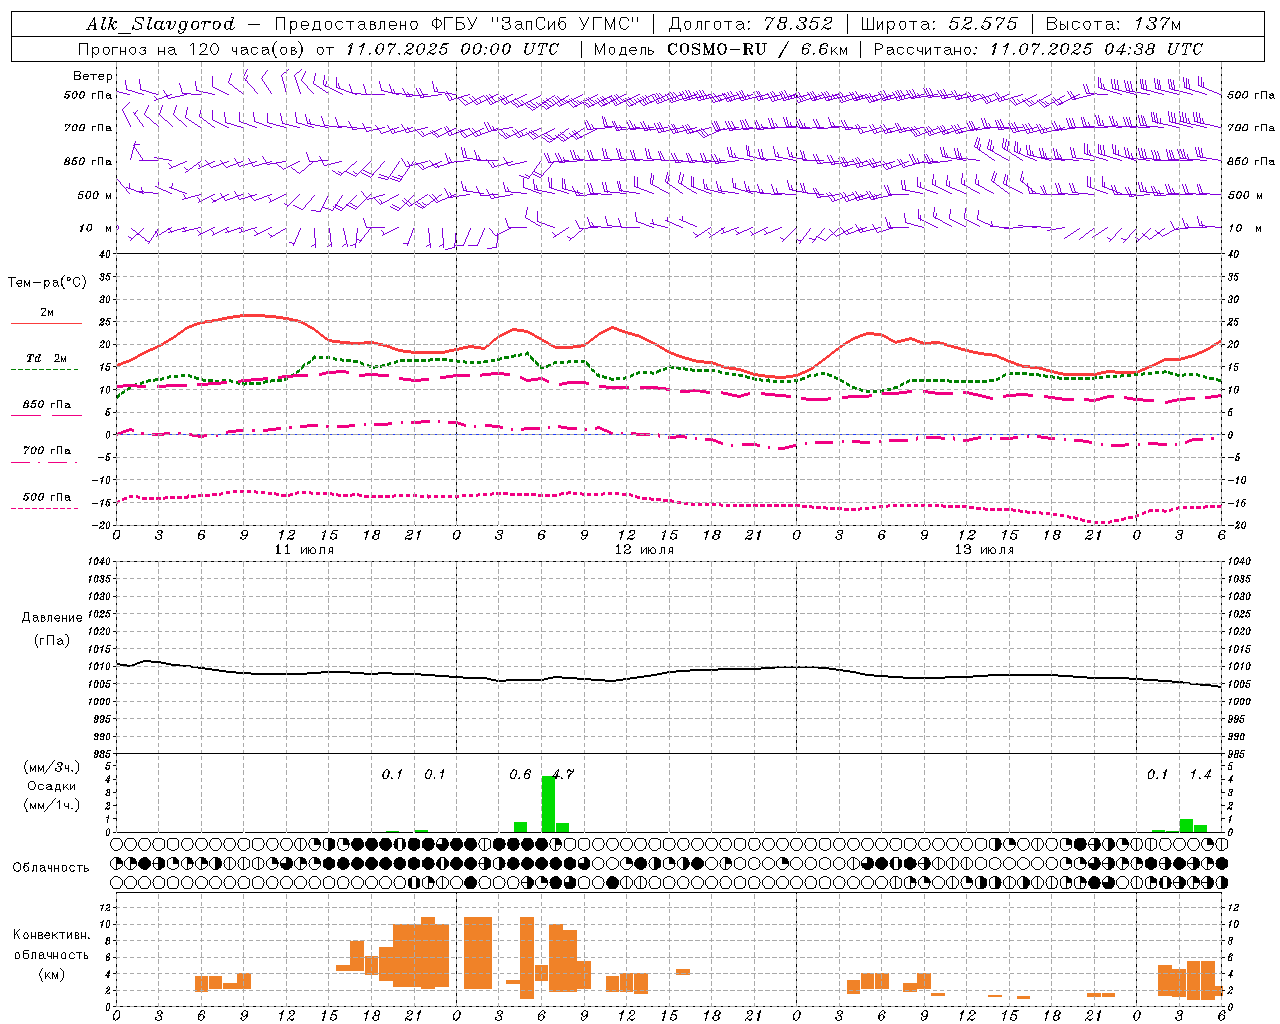Click the 'Конвективн.' convective cloud label
The image size is (1280, 1024).
point(52,935)
